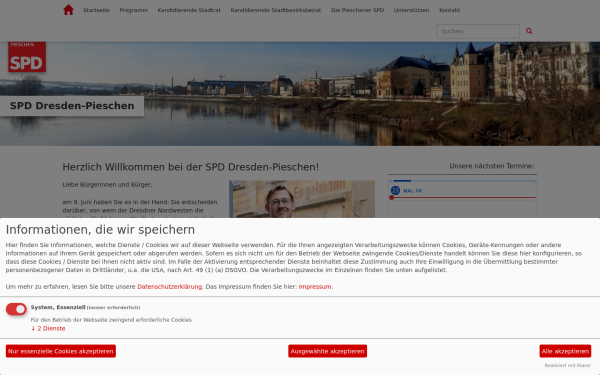Image resolution: width=600 pixels, height=375 pixels.
Task: Open the Kontakt menu item
Action: point(449,10)
